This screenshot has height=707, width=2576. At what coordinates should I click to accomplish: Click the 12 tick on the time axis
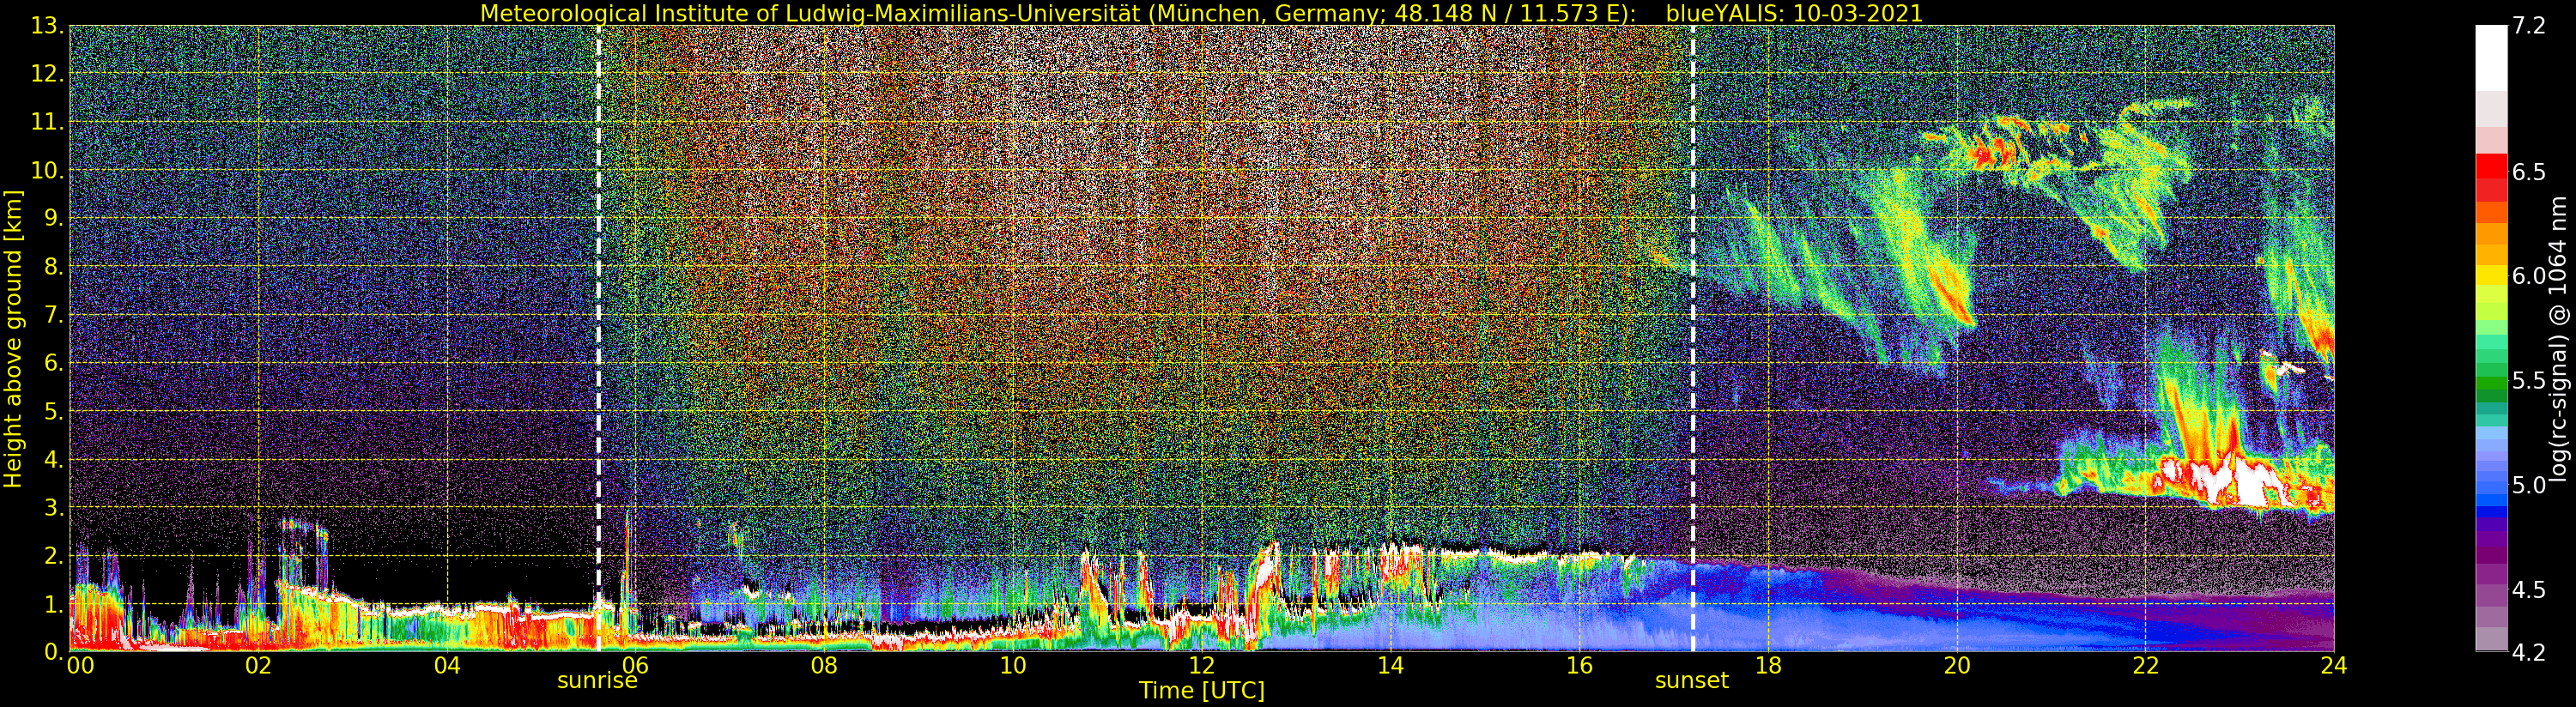(1201, 666)
